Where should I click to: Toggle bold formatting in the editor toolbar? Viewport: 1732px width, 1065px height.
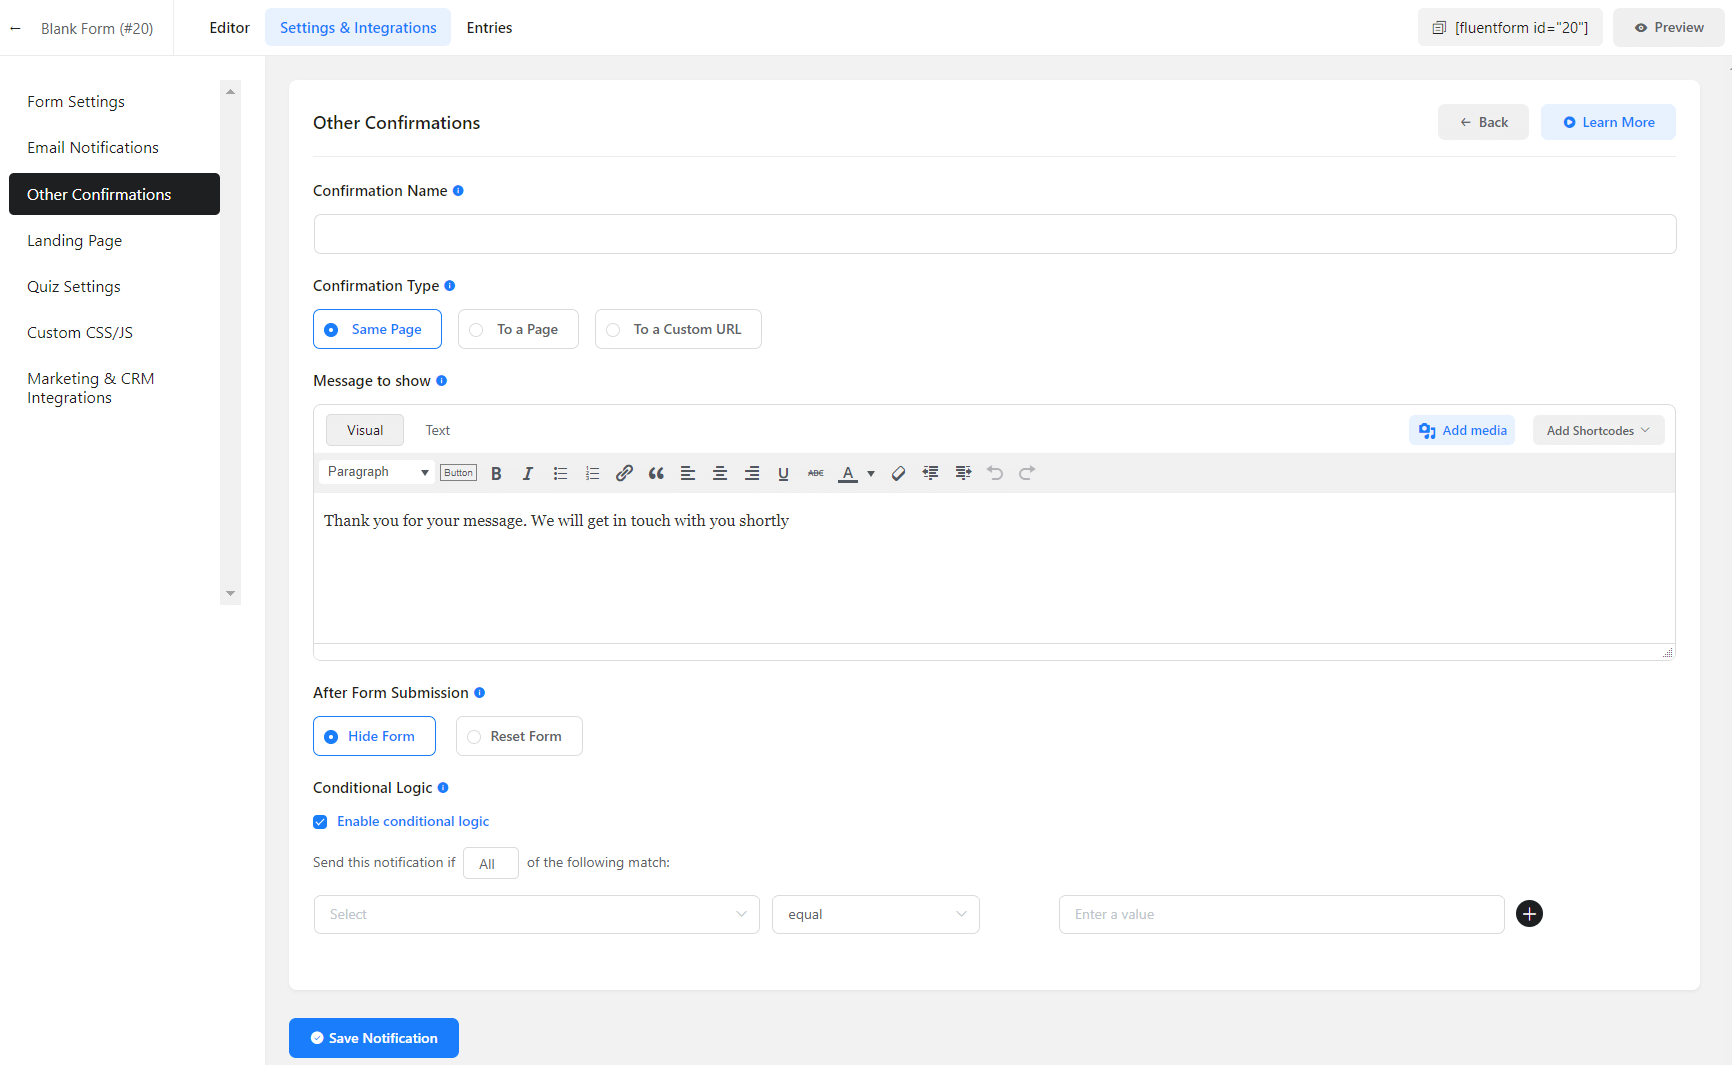point(496,473)
